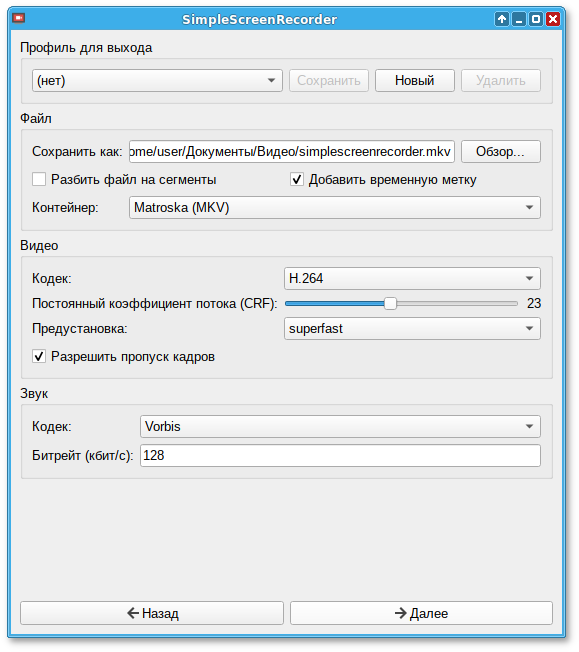Click the Звук section heading
This screenshot has width=579, height=652.
(x=34, y=393)
